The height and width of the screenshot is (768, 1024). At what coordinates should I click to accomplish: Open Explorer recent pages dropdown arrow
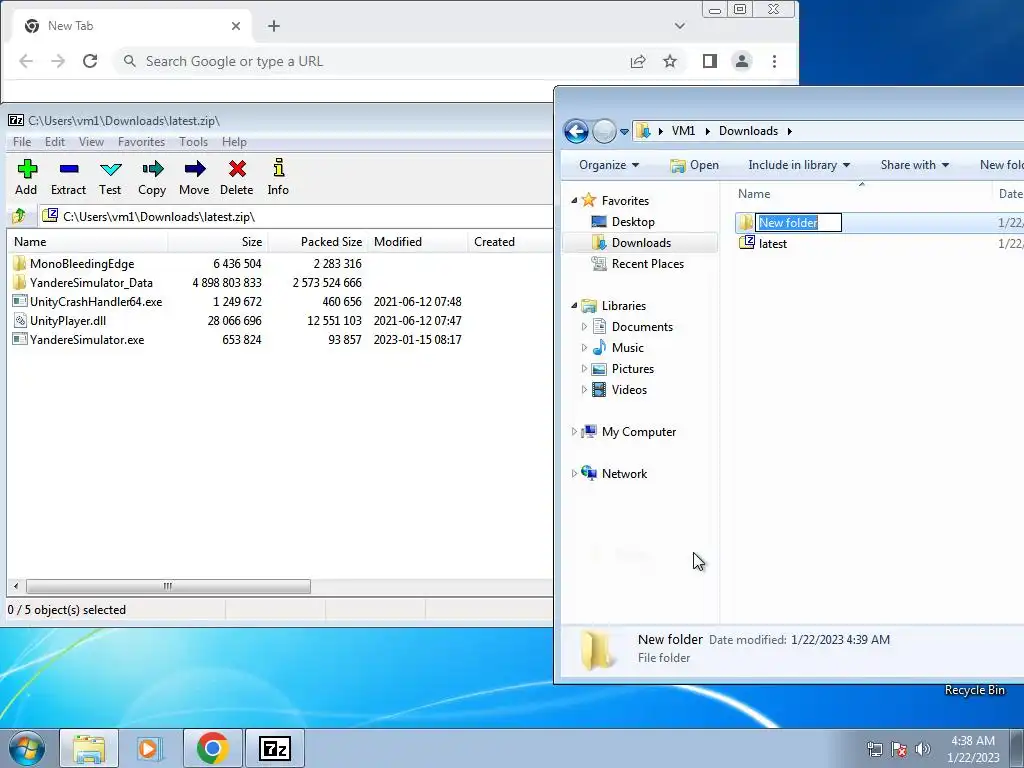click(x=624, y=132)
